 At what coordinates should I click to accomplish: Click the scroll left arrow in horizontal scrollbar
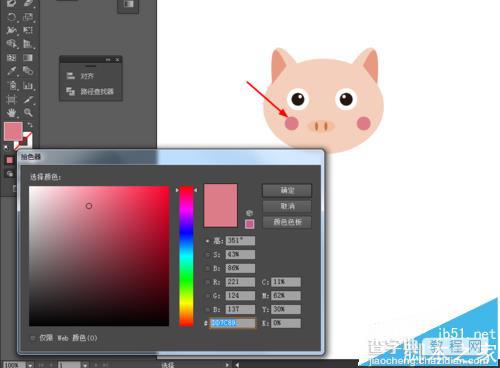[237, 365]
